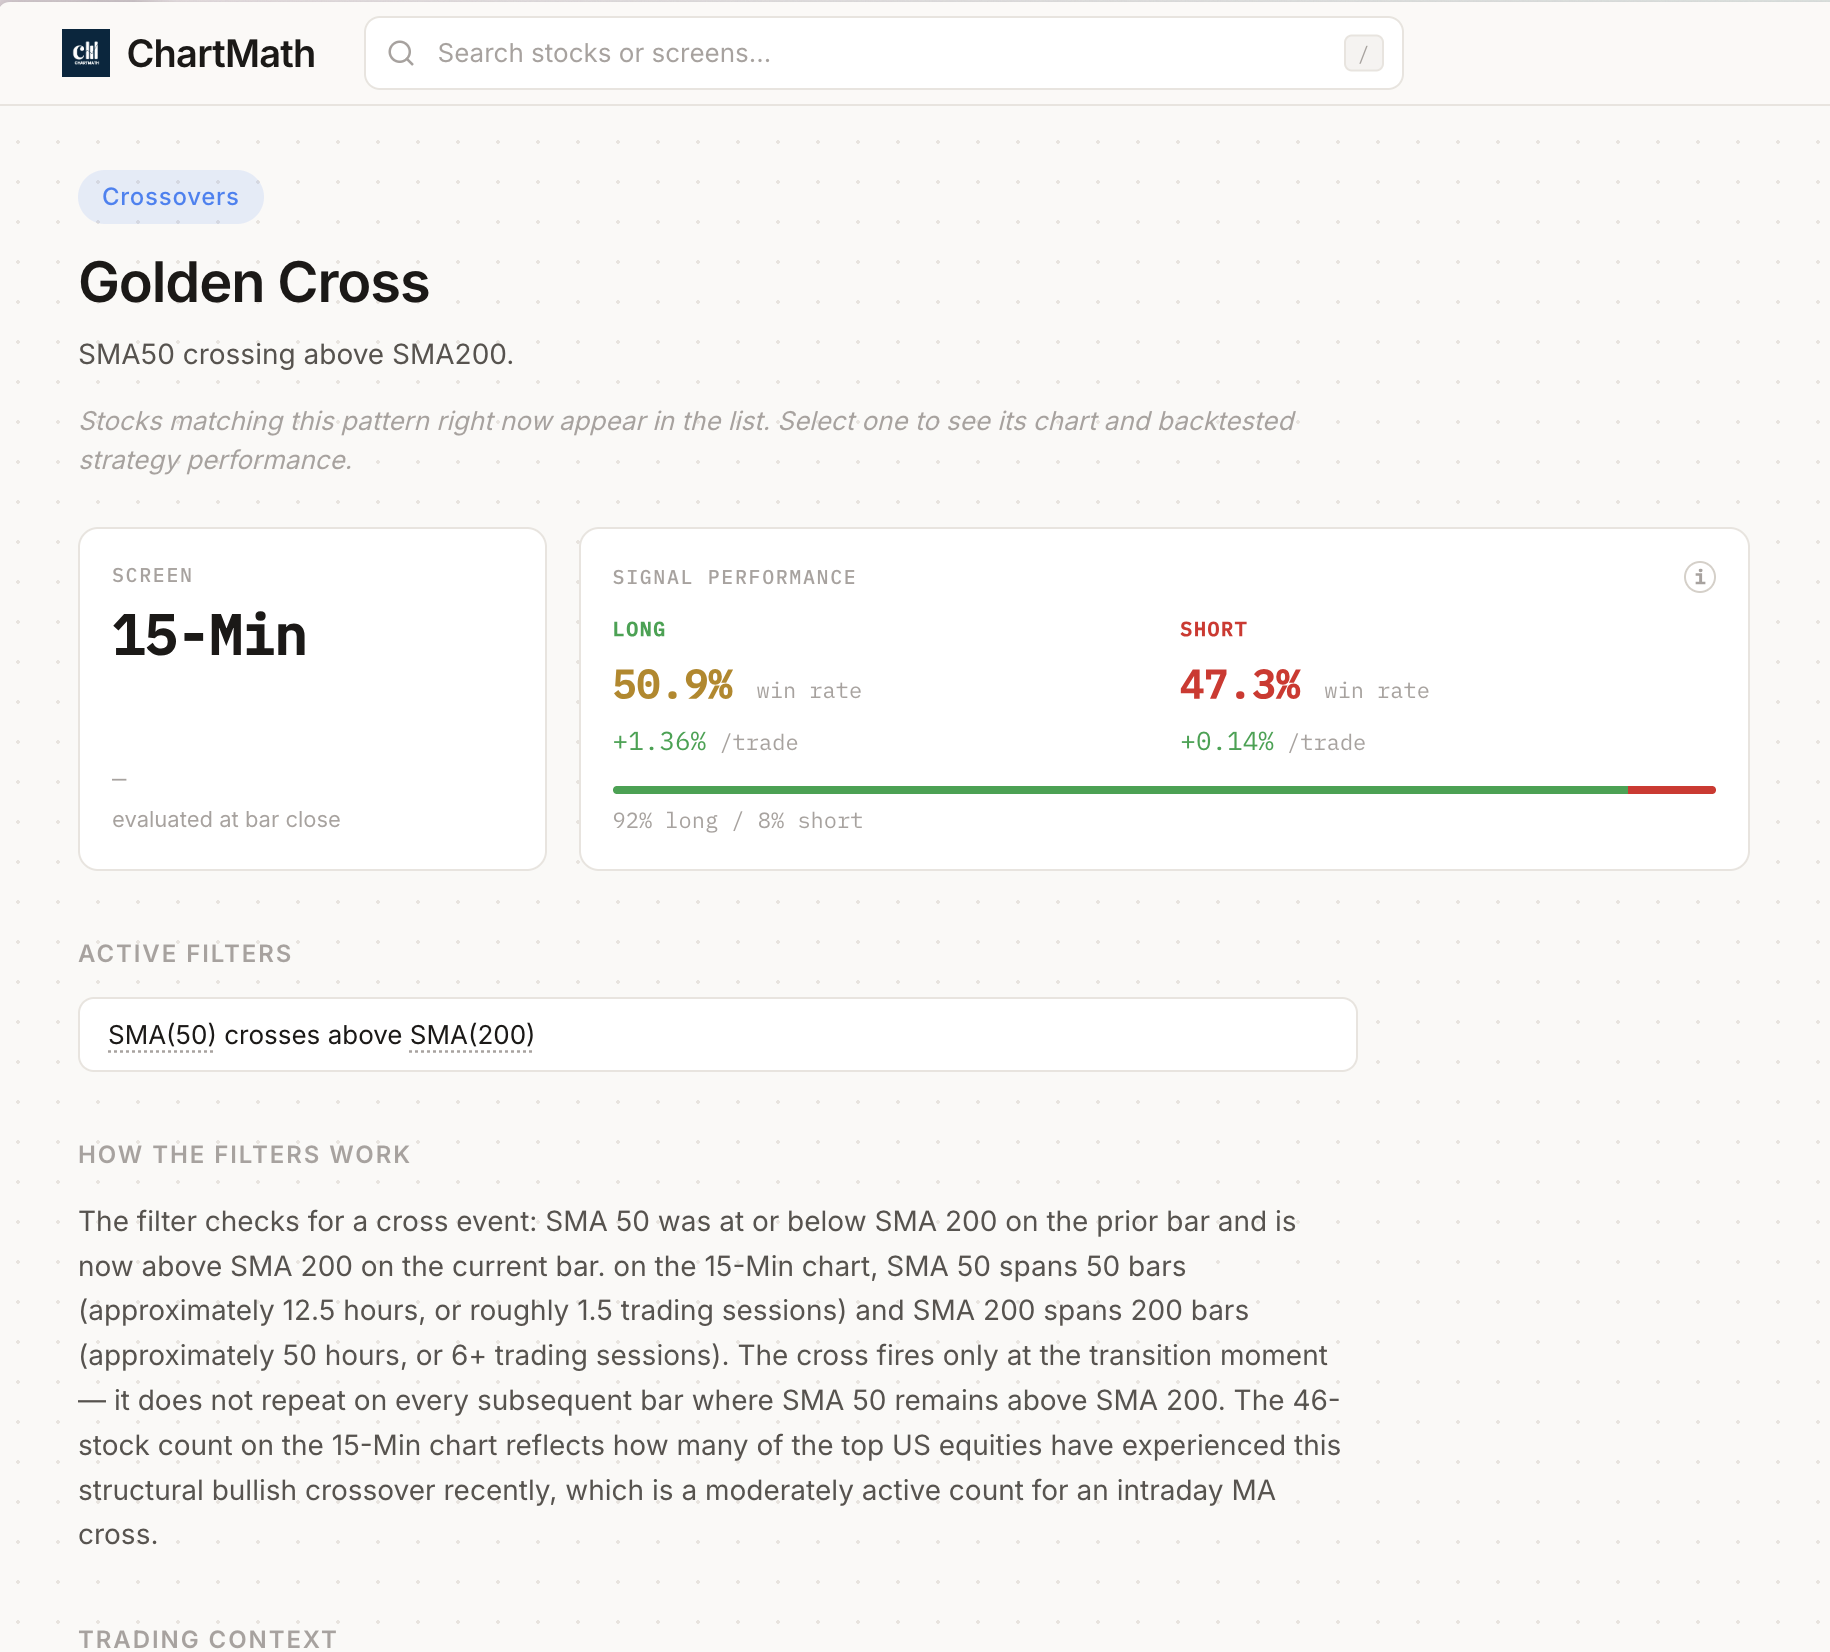Click the +1.36% per trade long return
This screenshot has height=1652, width=1830.
pos(660,742)
